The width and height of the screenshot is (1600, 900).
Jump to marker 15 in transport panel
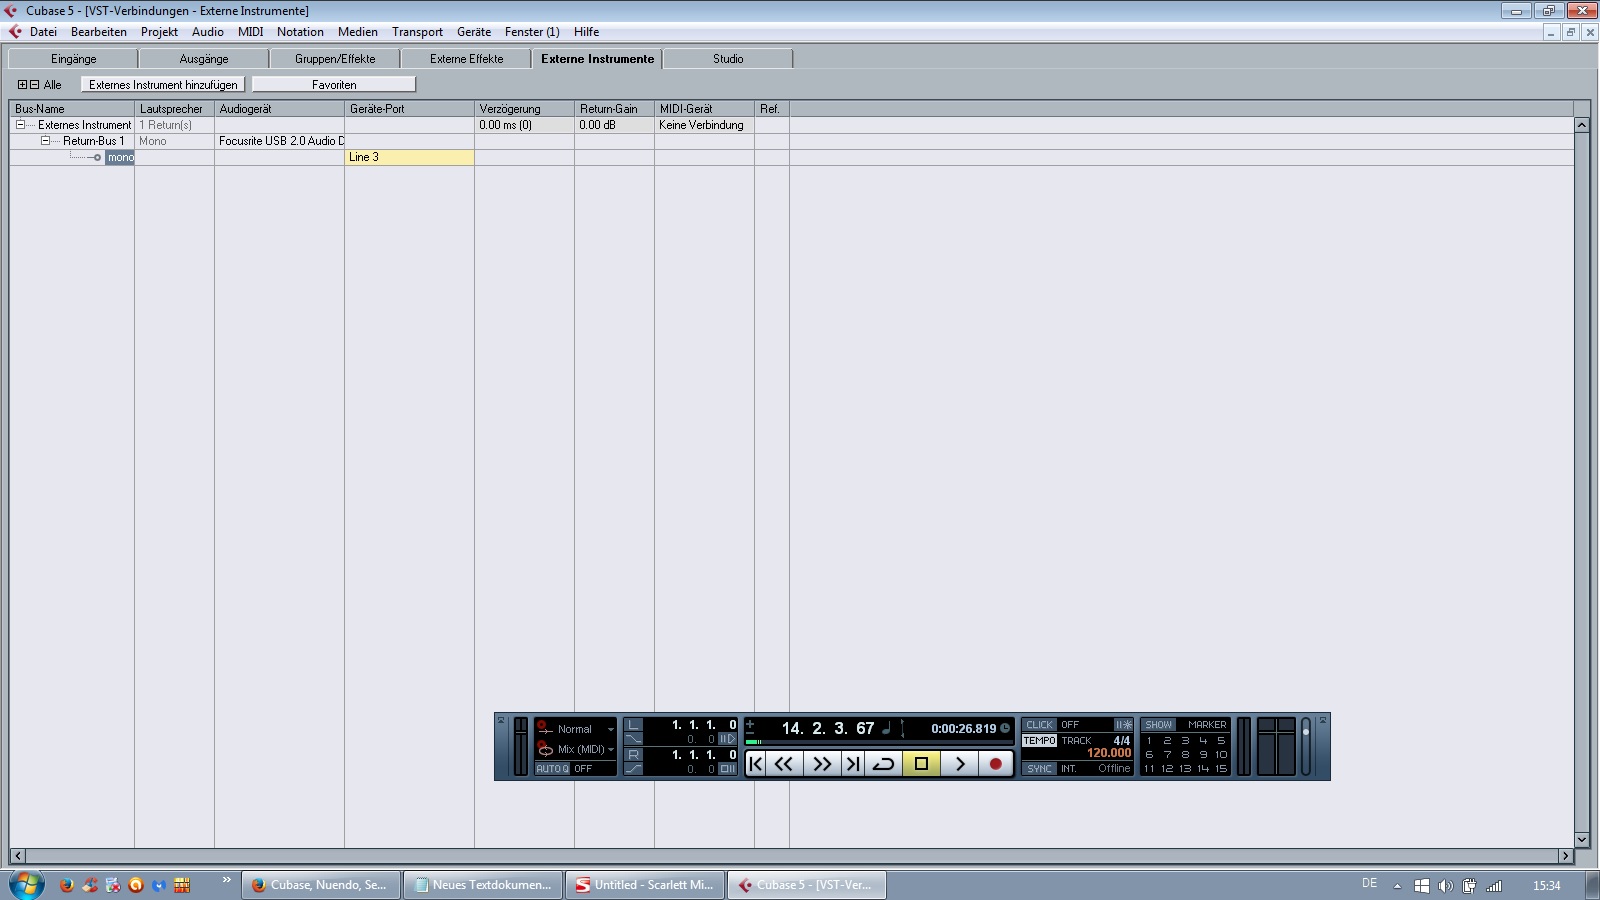[x=1221, y=769]
